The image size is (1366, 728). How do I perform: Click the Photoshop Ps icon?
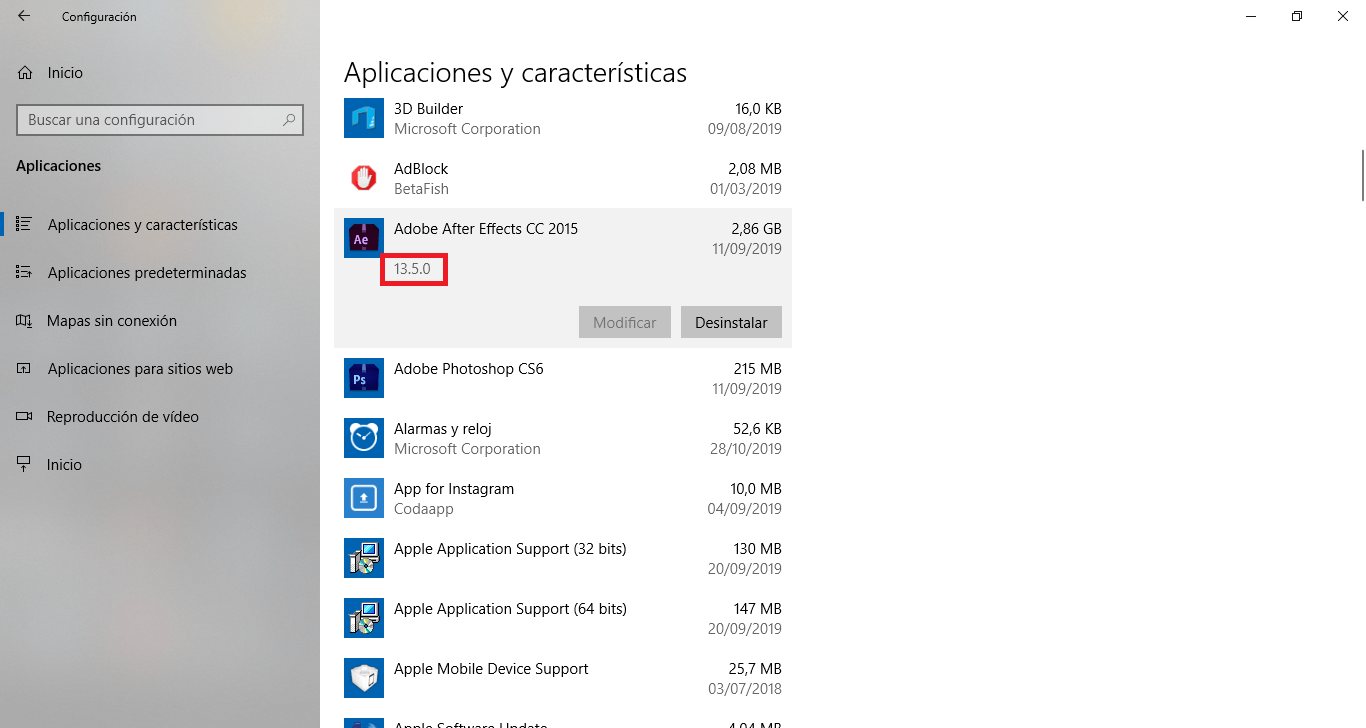[x=363, y=378]
